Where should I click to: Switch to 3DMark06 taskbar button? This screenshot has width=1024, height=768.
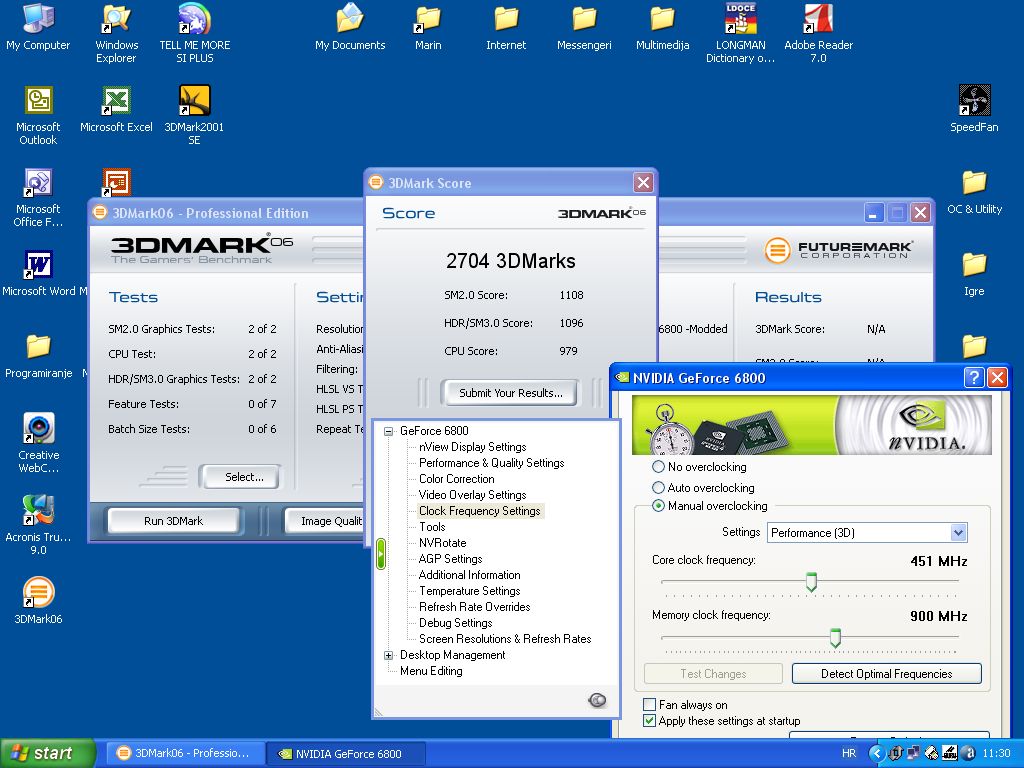click(x=185, y=753)
